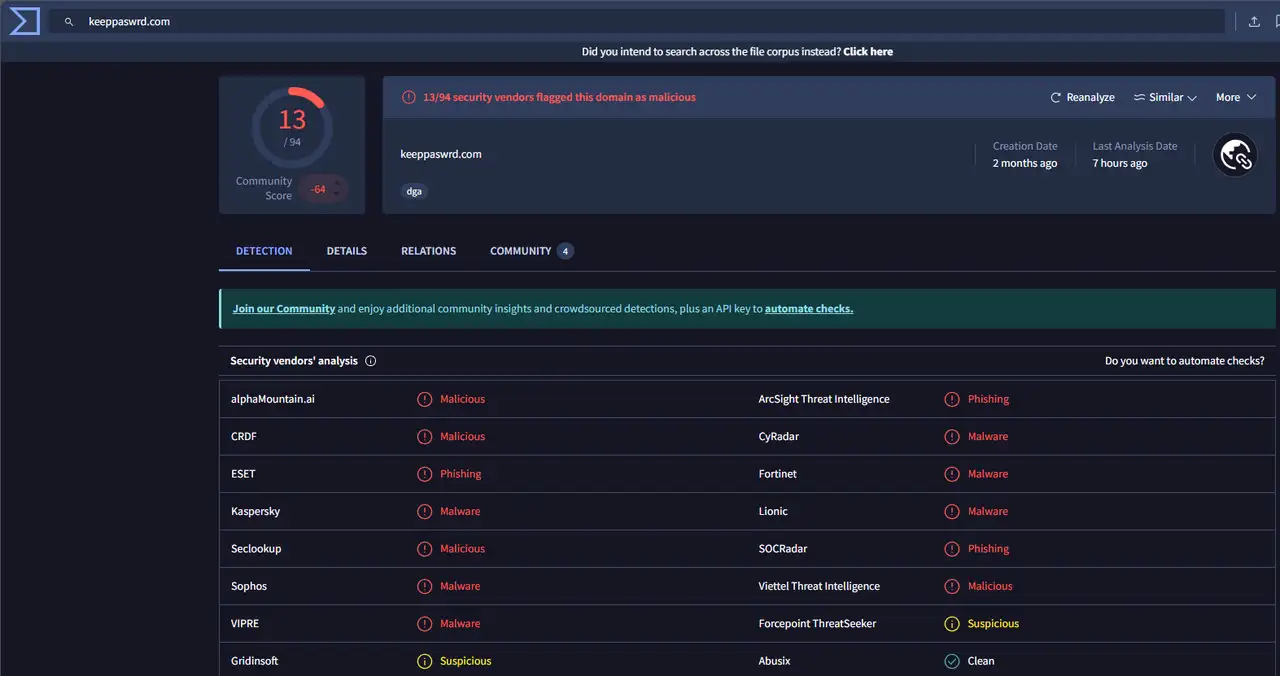The width and height of the screenshot is (1280, 676).
Task: Click the 'Last Analysis Date' label
Action: [x=1135, y=146]
